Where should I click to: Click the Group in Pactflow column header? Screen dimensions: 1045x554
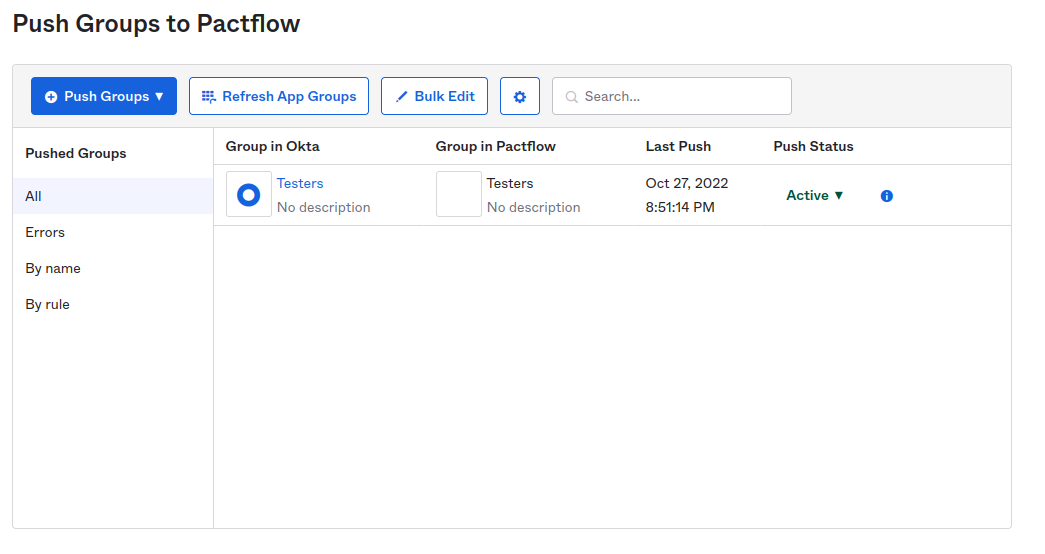[495, 147]
